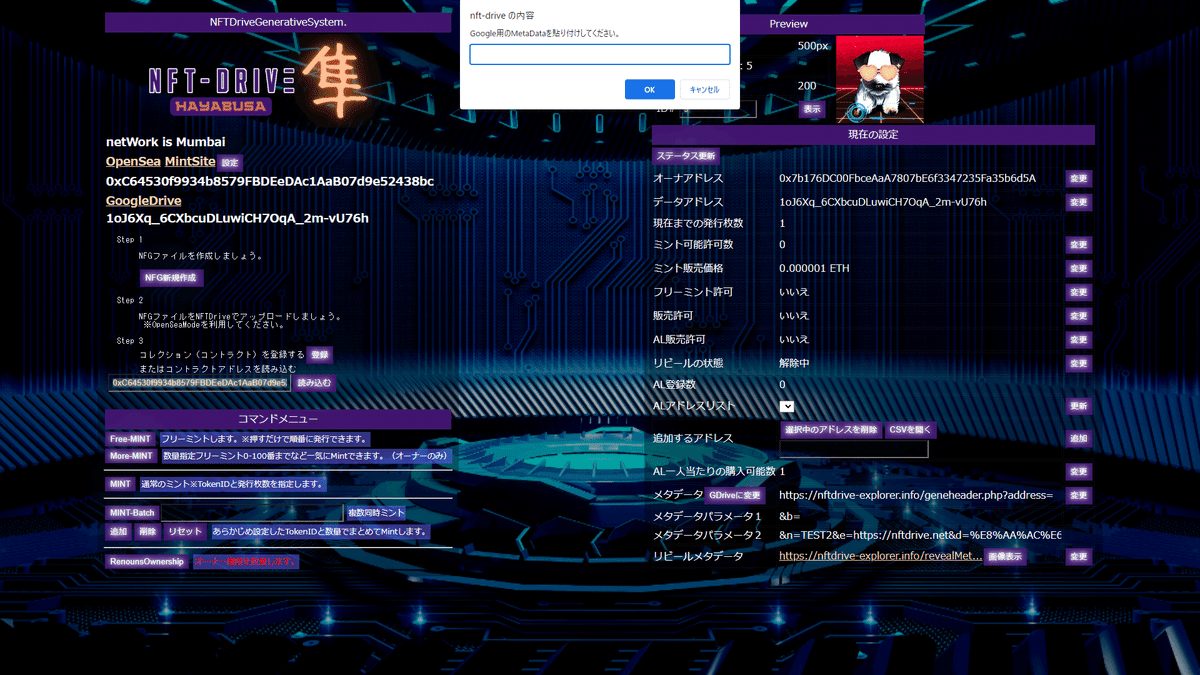Click OK in the nft-drive dialog
The height and width of the screenshot is (675, 1200).
[650, 89]
